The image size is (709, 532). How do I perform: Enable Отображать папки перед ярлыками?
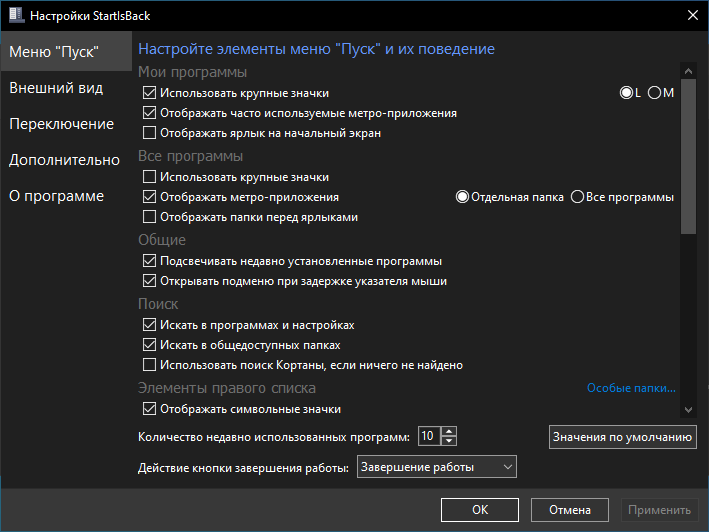click(x=149, y=217)
